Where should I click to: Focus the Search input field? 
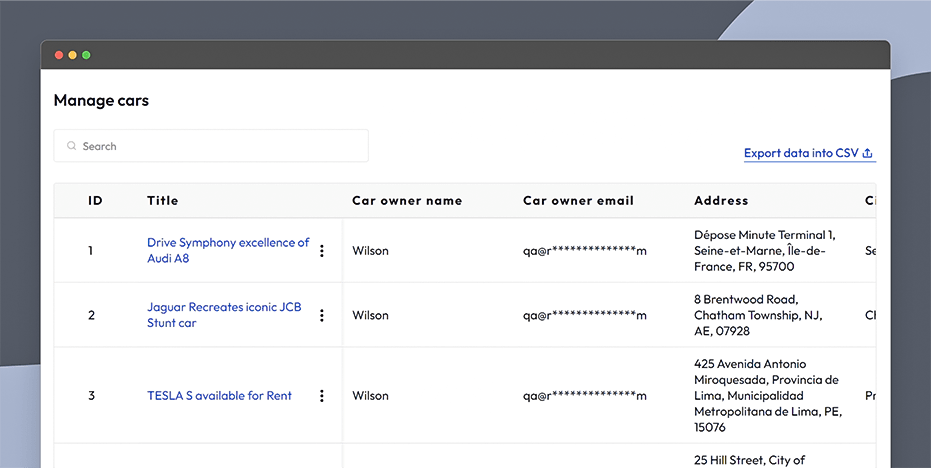point(211,146)
